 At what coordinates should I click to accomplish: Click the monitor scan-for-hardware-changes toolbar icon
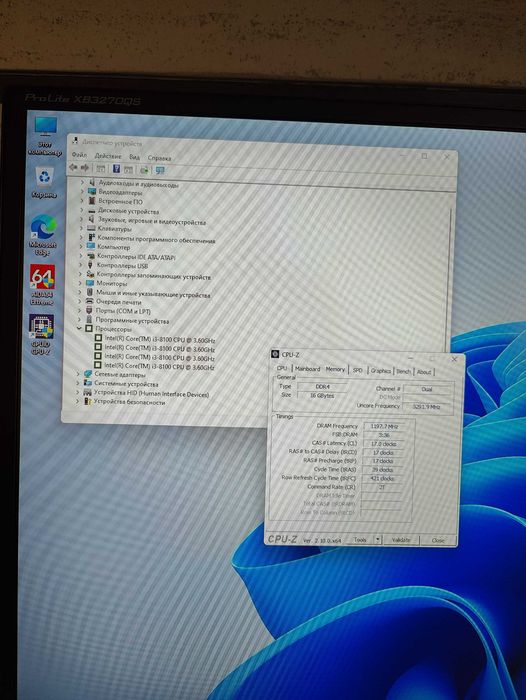[x=160, y=170]
